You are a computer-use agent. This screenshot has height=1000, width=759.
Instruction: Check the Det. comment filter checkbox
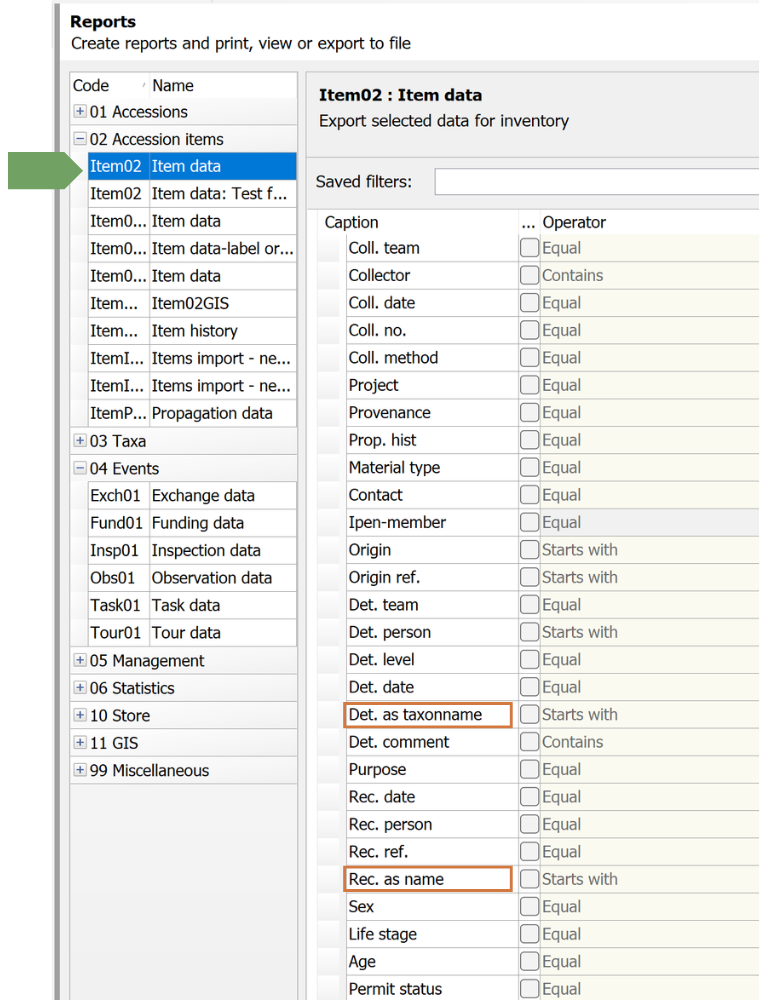[529, 742]
